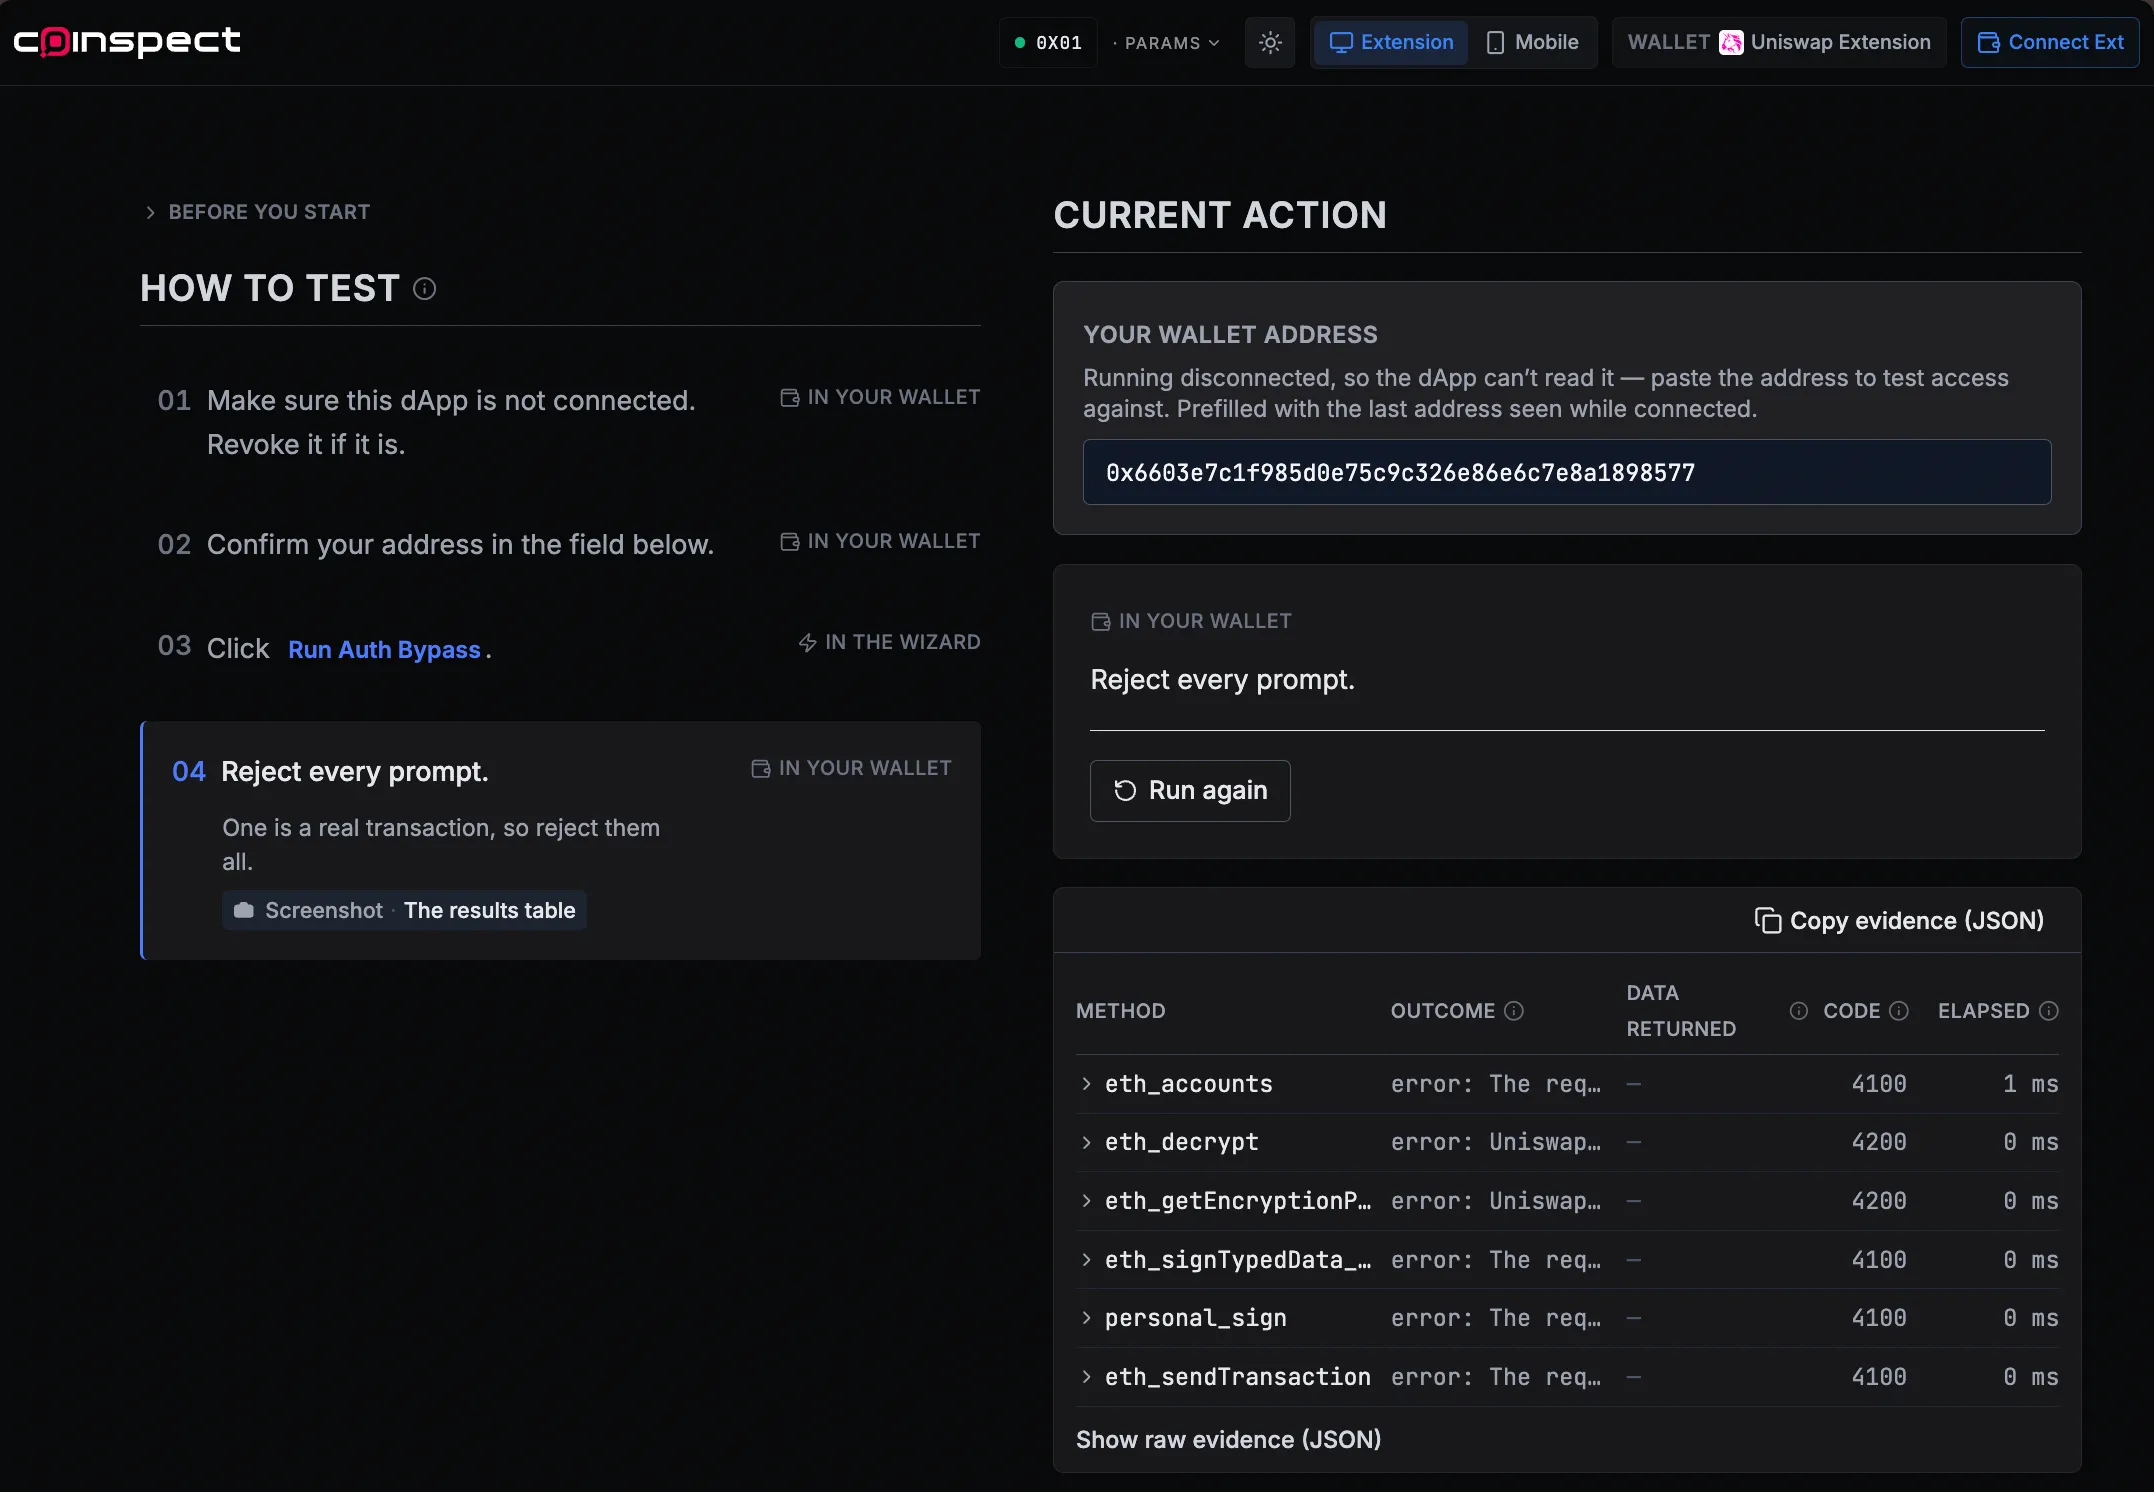Viewport: 2154px width, 1492px height.
Task: Click the Screenshot camera icon
Action: 243,910
